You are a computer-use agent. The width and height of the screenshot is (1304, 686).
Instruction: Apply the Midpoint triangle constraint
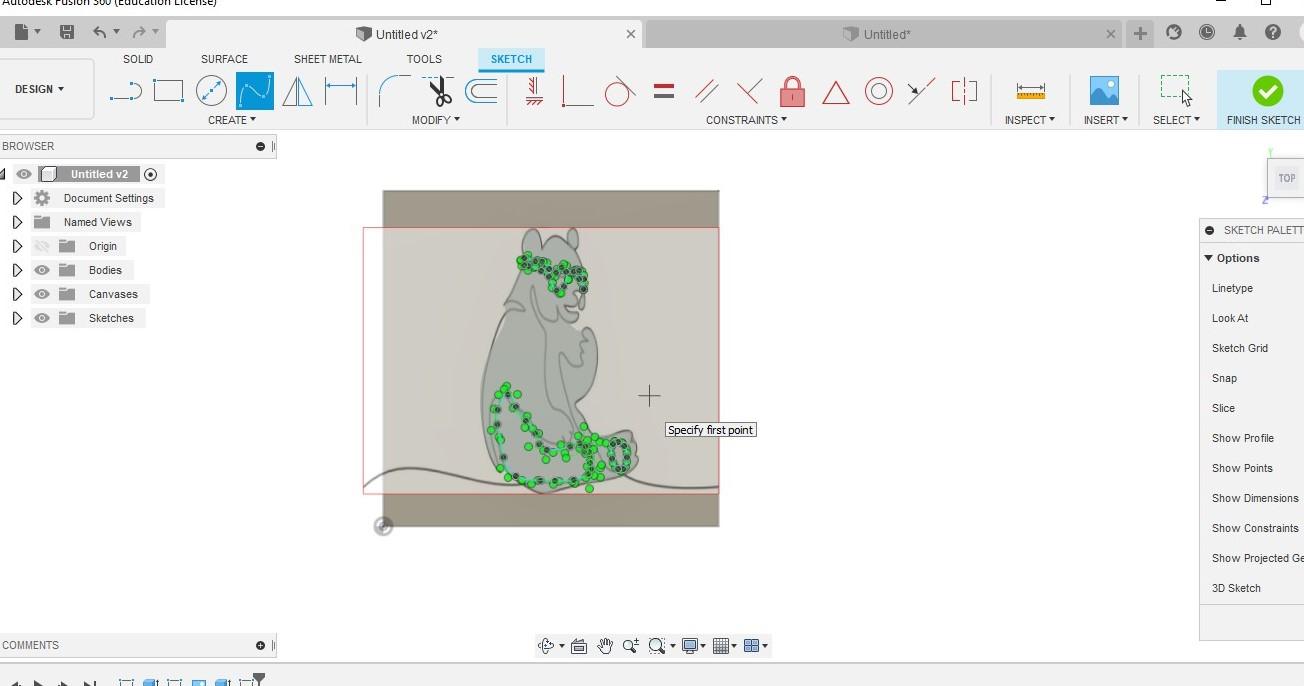point(835,93)
